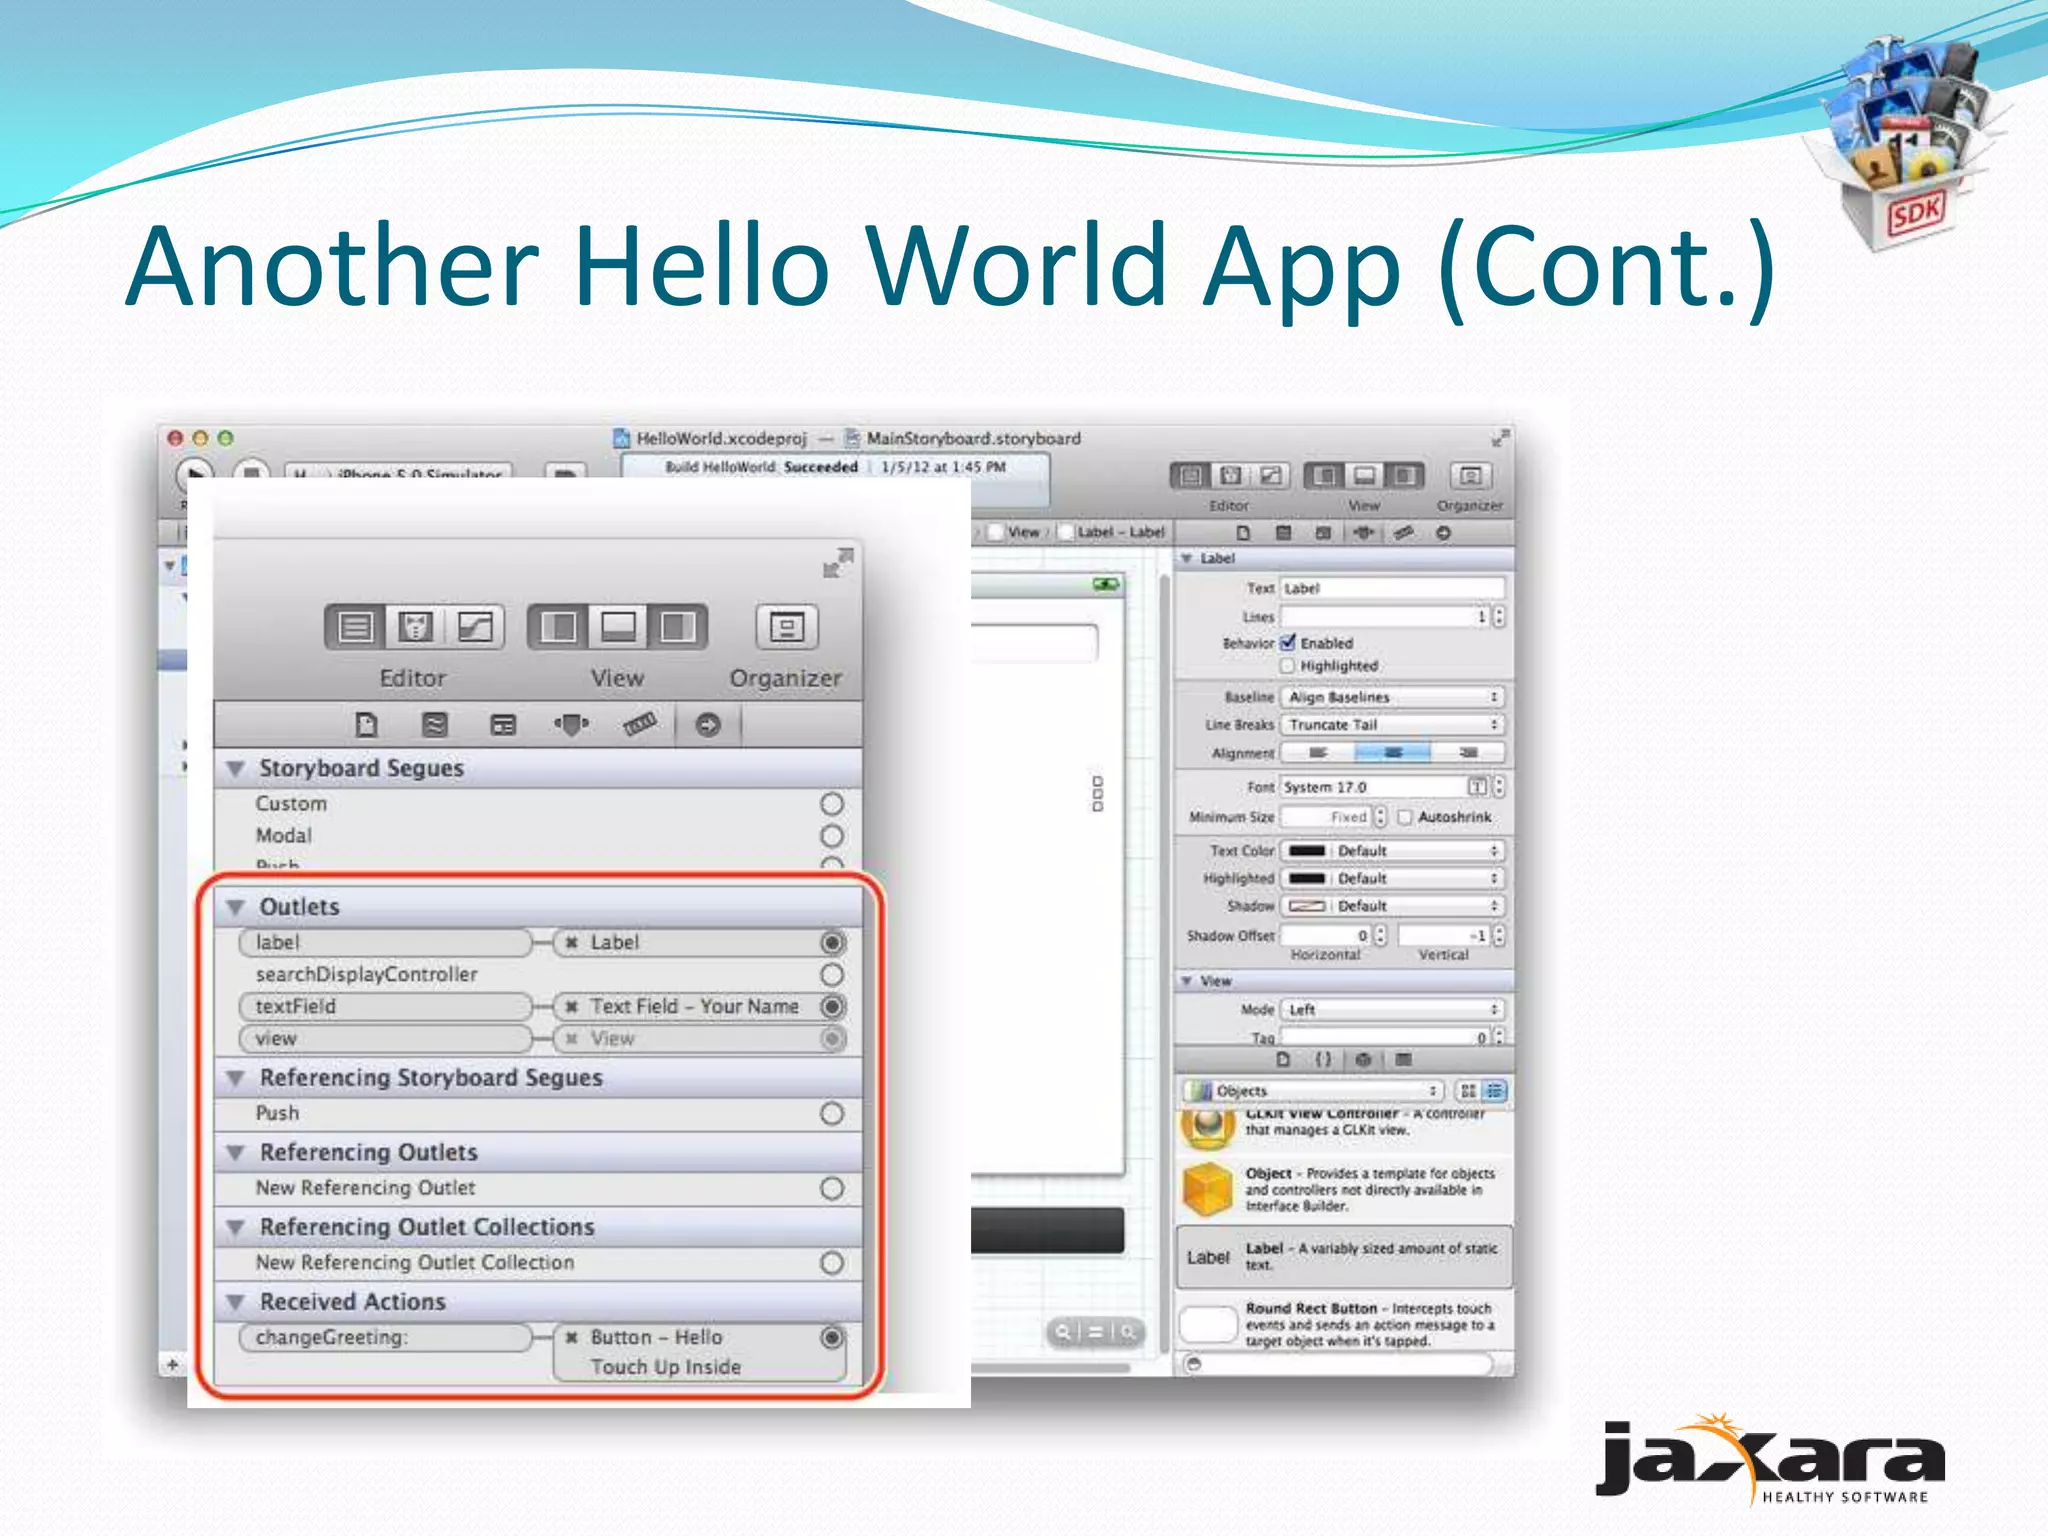Open the Quick Help inspector in the magnified inspector bar
This screenshot has width=2048, height=1536.
pos(435,724)
